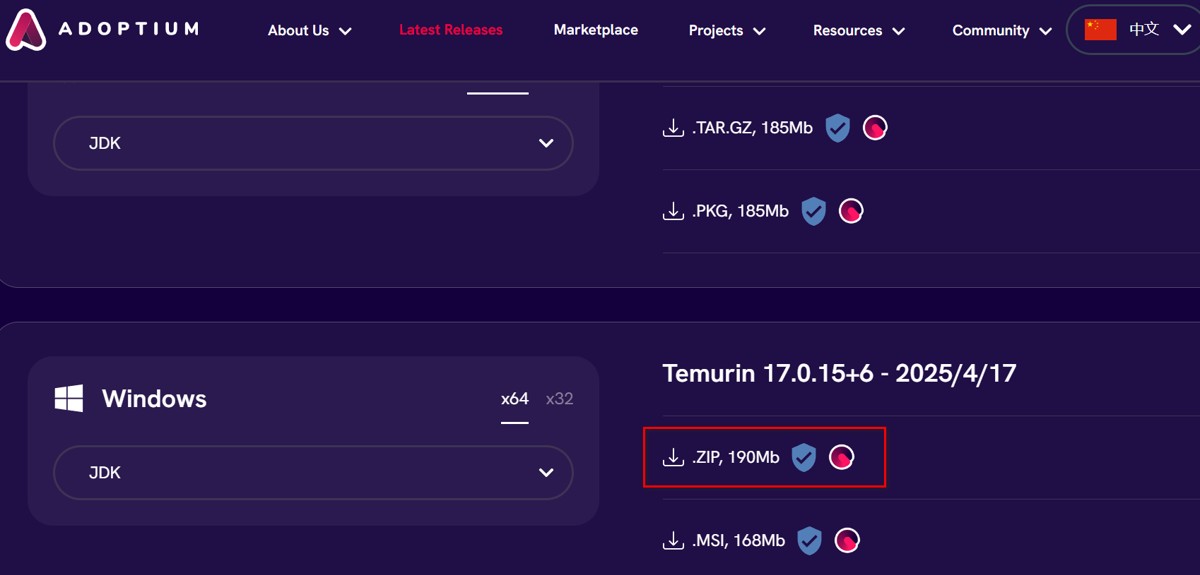Expand the About Us menu

pos(309,31)
